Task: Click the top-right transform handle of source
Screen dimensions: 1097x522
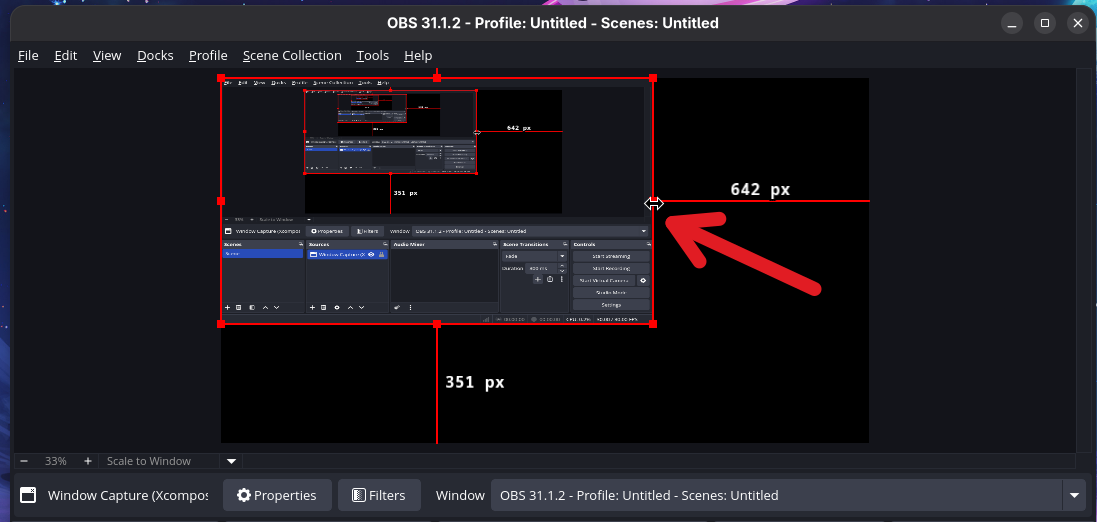Action: [653, 78]
